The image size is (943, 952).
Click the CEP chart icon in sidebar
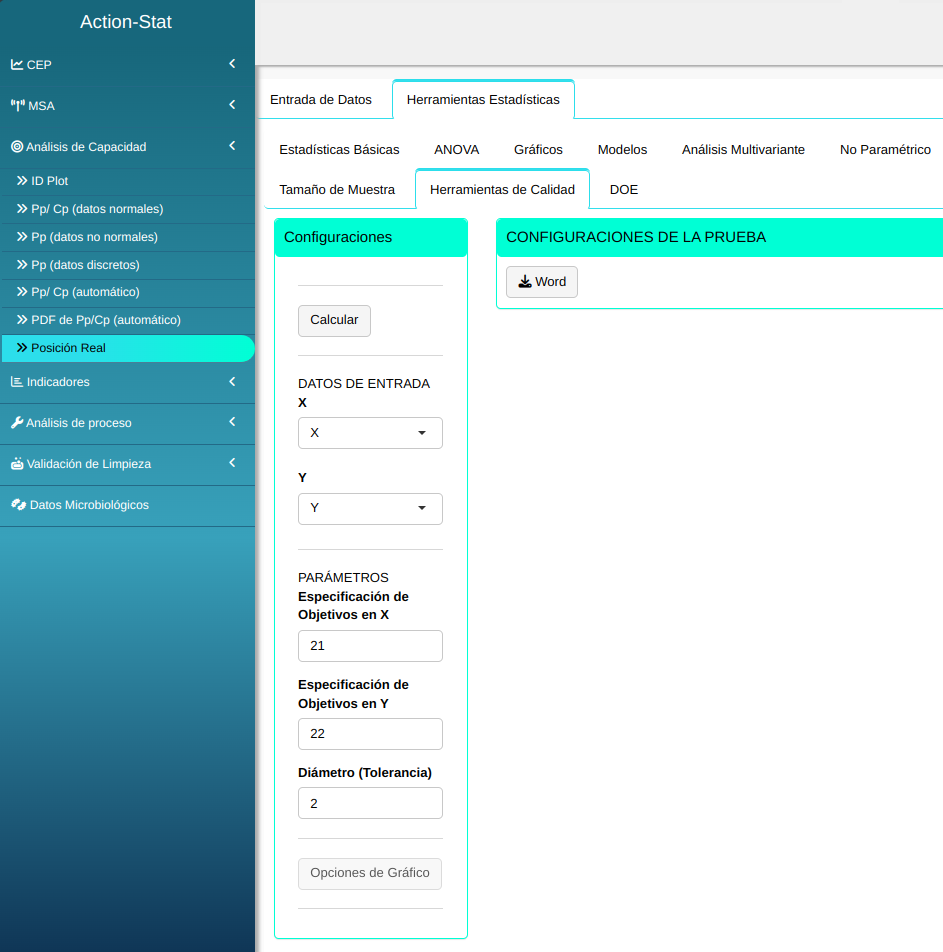(x=17, y=65)
